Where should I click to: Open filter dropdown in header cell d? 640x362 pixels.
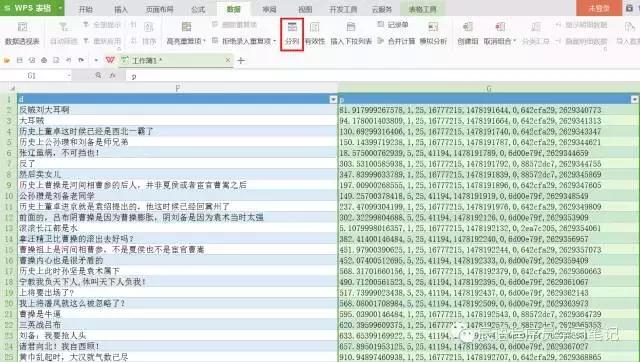[x=333, y=99]
